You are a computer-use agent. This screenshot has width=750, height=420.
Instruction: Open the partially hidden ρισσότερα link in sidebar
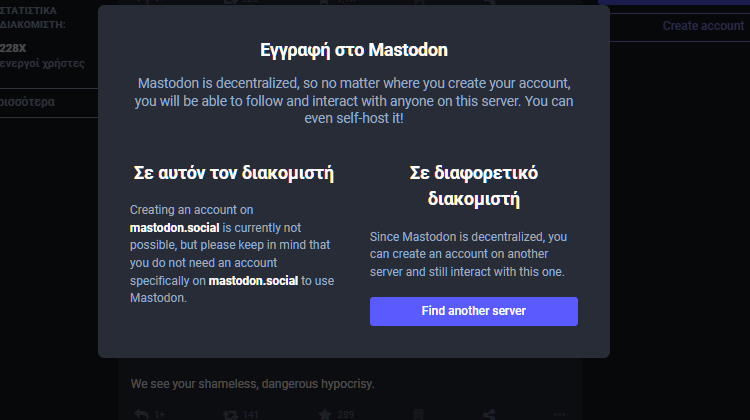pos(27,102)
